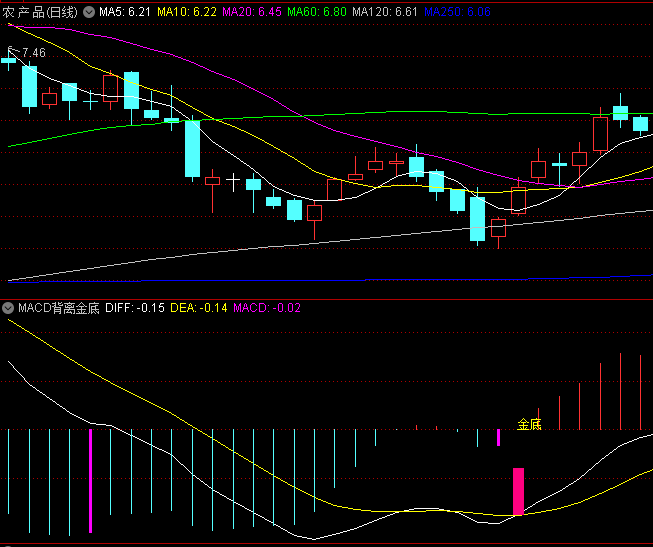
Task: Select the MA60: 6.80 label
Action: [x=317, y=12]
